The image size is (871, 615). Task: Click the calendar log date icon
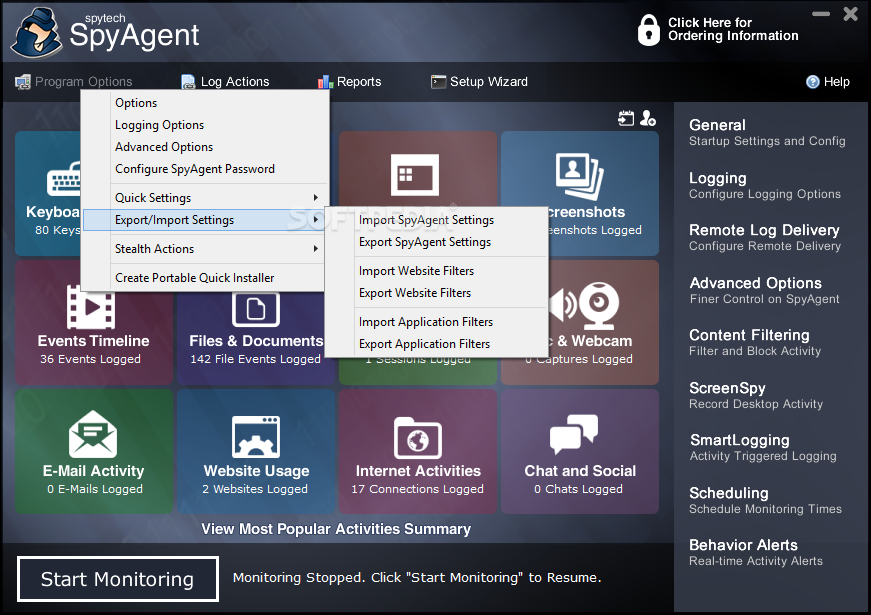[626, 118]
